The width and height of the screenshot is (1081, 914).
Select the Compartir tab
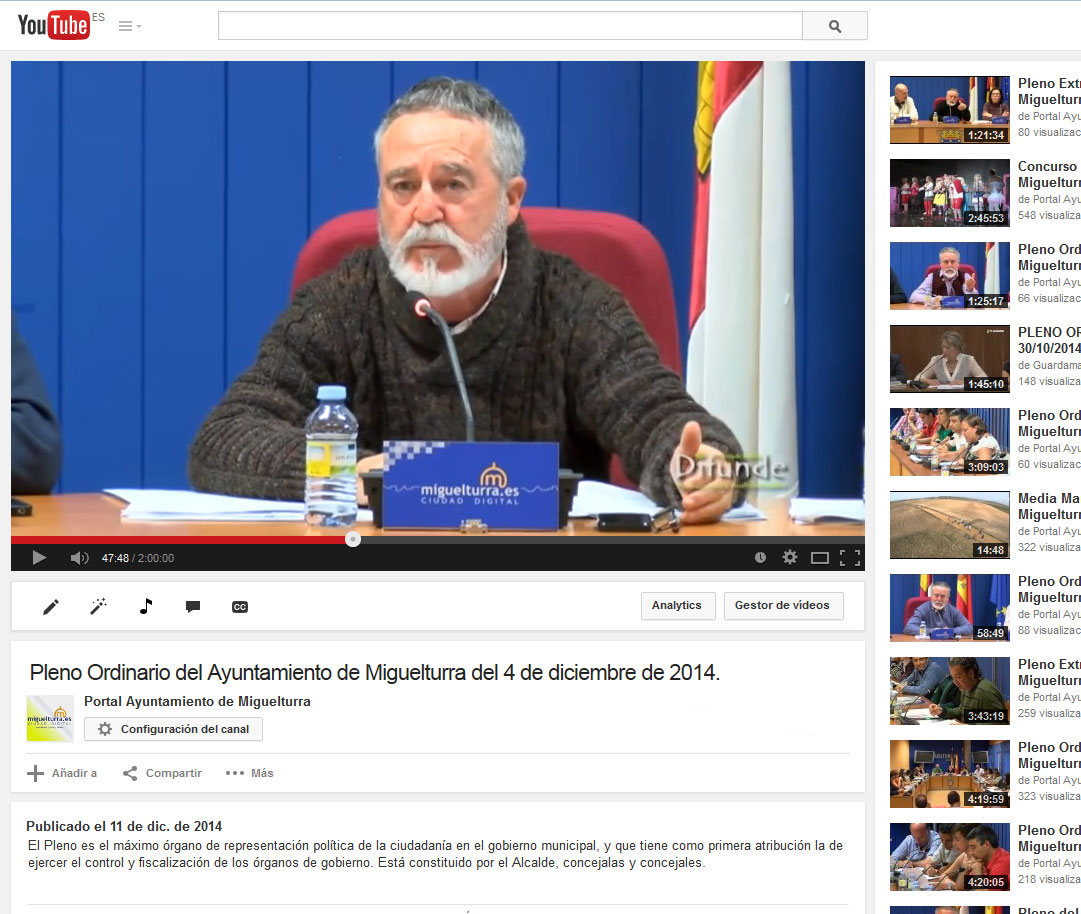[x=162, y=773]
